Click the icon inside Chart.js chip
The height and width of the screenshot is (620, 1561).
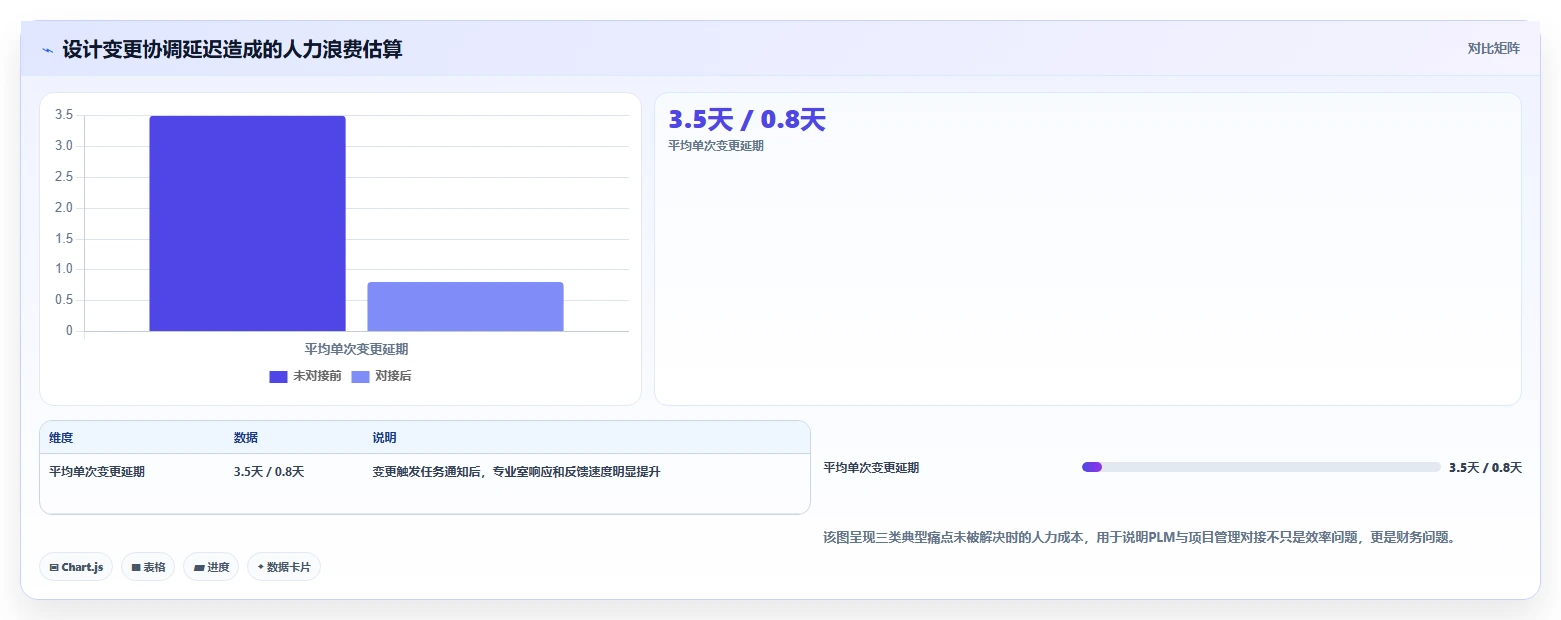54,567
